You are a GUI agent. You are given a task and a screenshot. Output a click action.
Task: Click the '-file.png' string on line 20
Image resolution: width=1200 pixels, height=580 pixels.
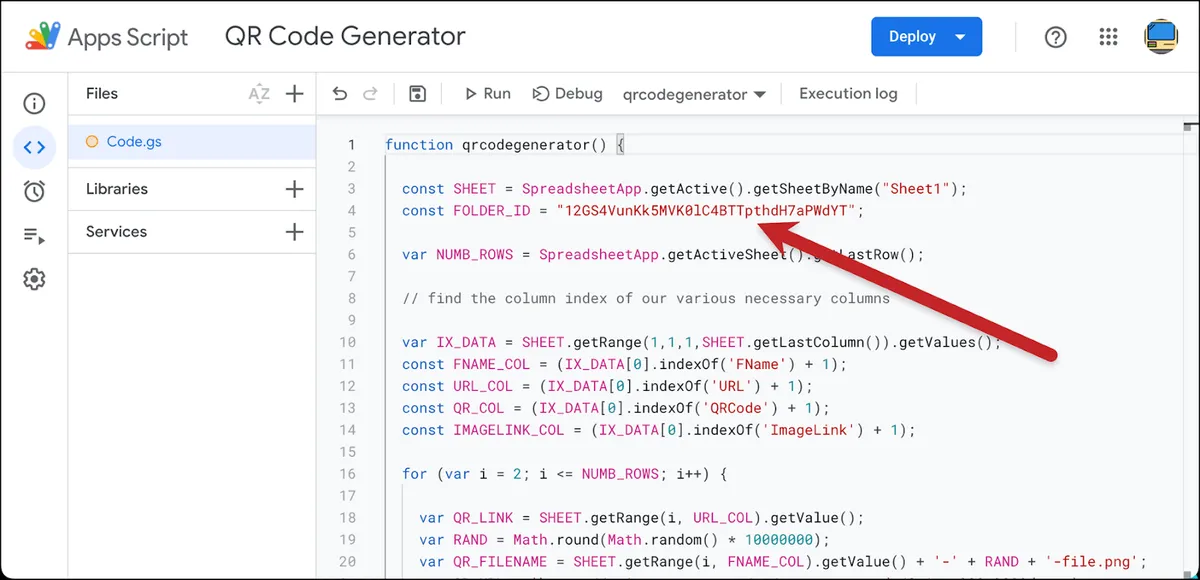pos(1090,562)
